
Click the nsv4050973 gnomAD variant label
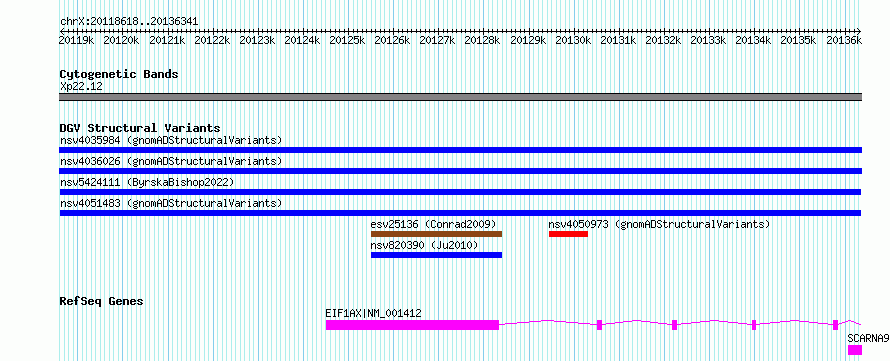(x=659, y=224)
